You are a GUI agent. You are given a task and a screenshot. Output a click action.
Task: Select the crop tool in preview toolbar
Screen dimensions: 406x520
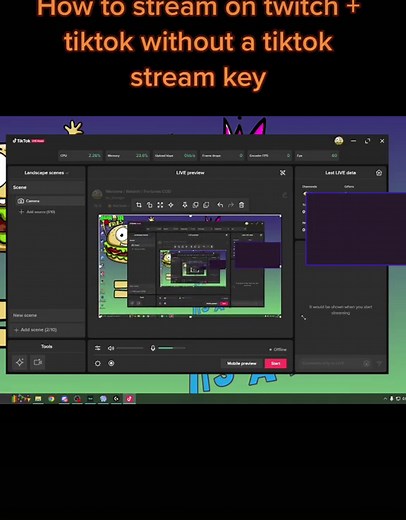click(x=139, y=205)
